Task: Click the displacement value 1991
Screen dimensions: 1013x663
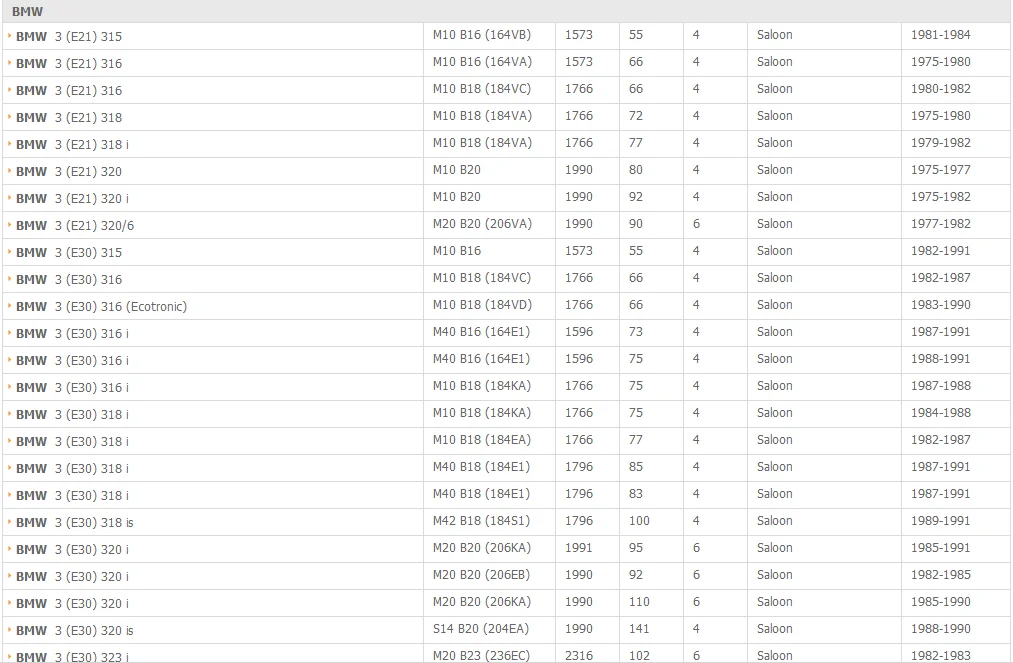Action: pos(578,548)
